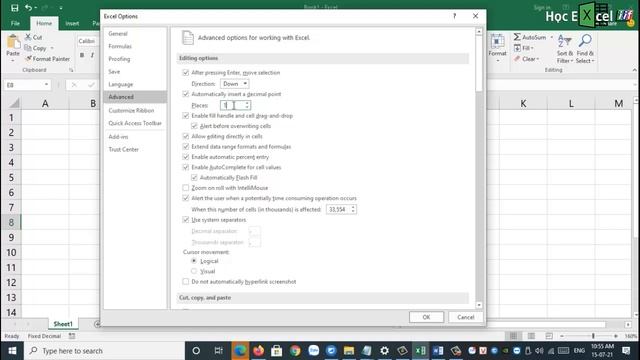The image size is (640, 360).
Task: Select the Sheet1 worksheet tab
Action: point(63,324)
